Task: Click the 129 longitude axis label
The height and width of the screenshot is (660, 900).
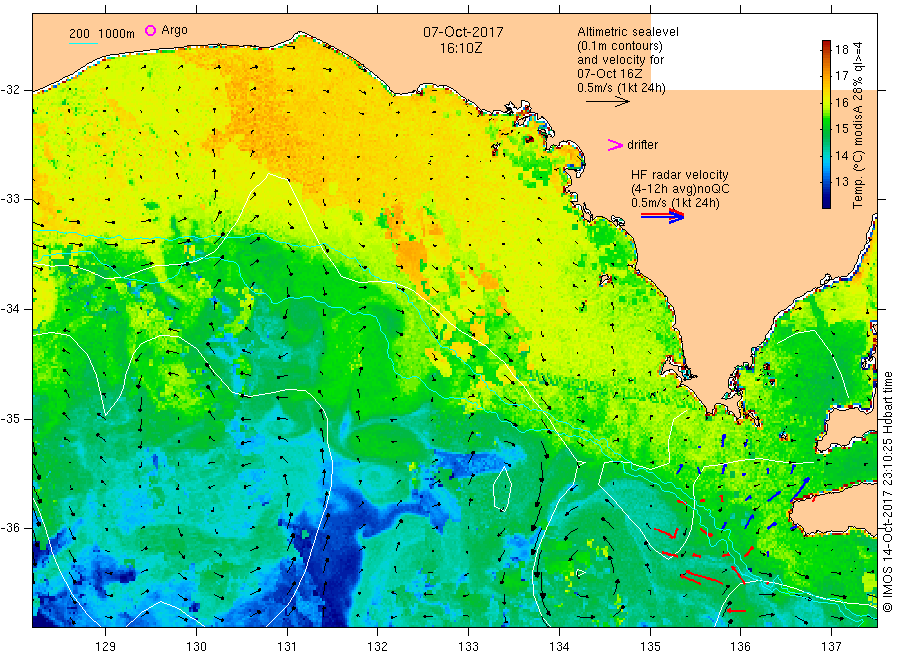Action: coord(106,647)
